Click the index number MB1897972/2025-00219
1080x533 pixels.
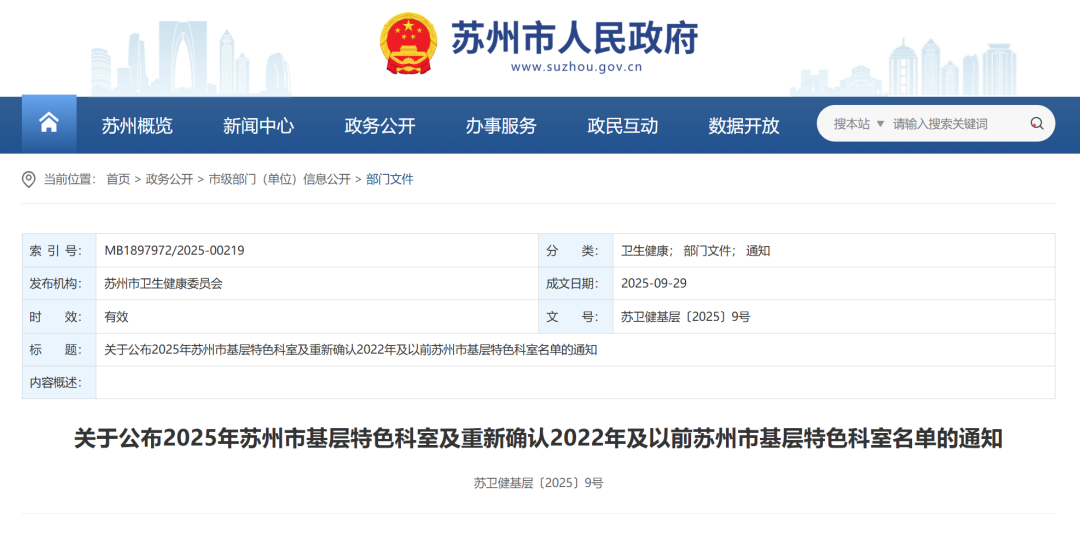point(174,251)
